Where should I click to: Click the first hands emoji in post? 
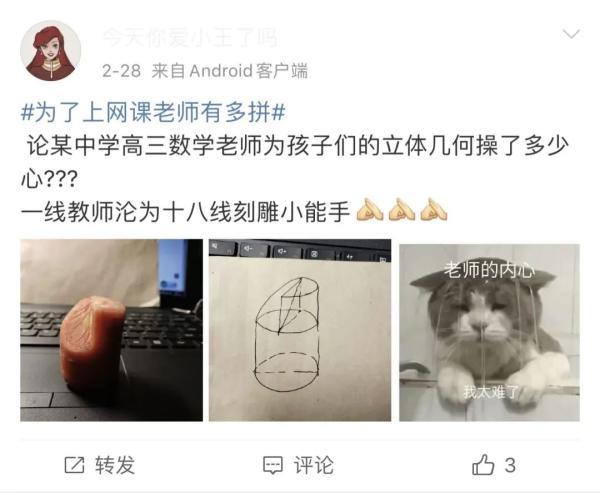[x=369, y=209]
